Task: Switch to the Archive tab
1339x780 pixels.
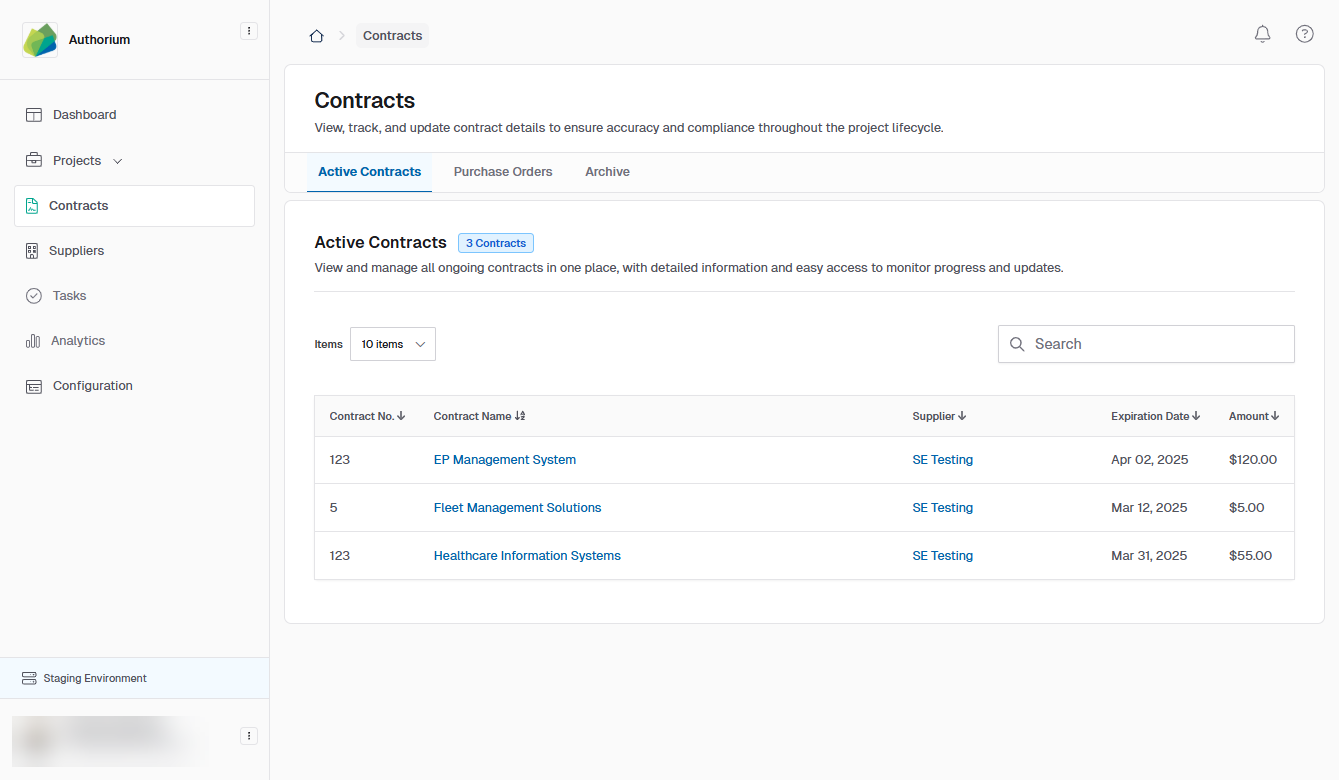Action: [607, 172]
